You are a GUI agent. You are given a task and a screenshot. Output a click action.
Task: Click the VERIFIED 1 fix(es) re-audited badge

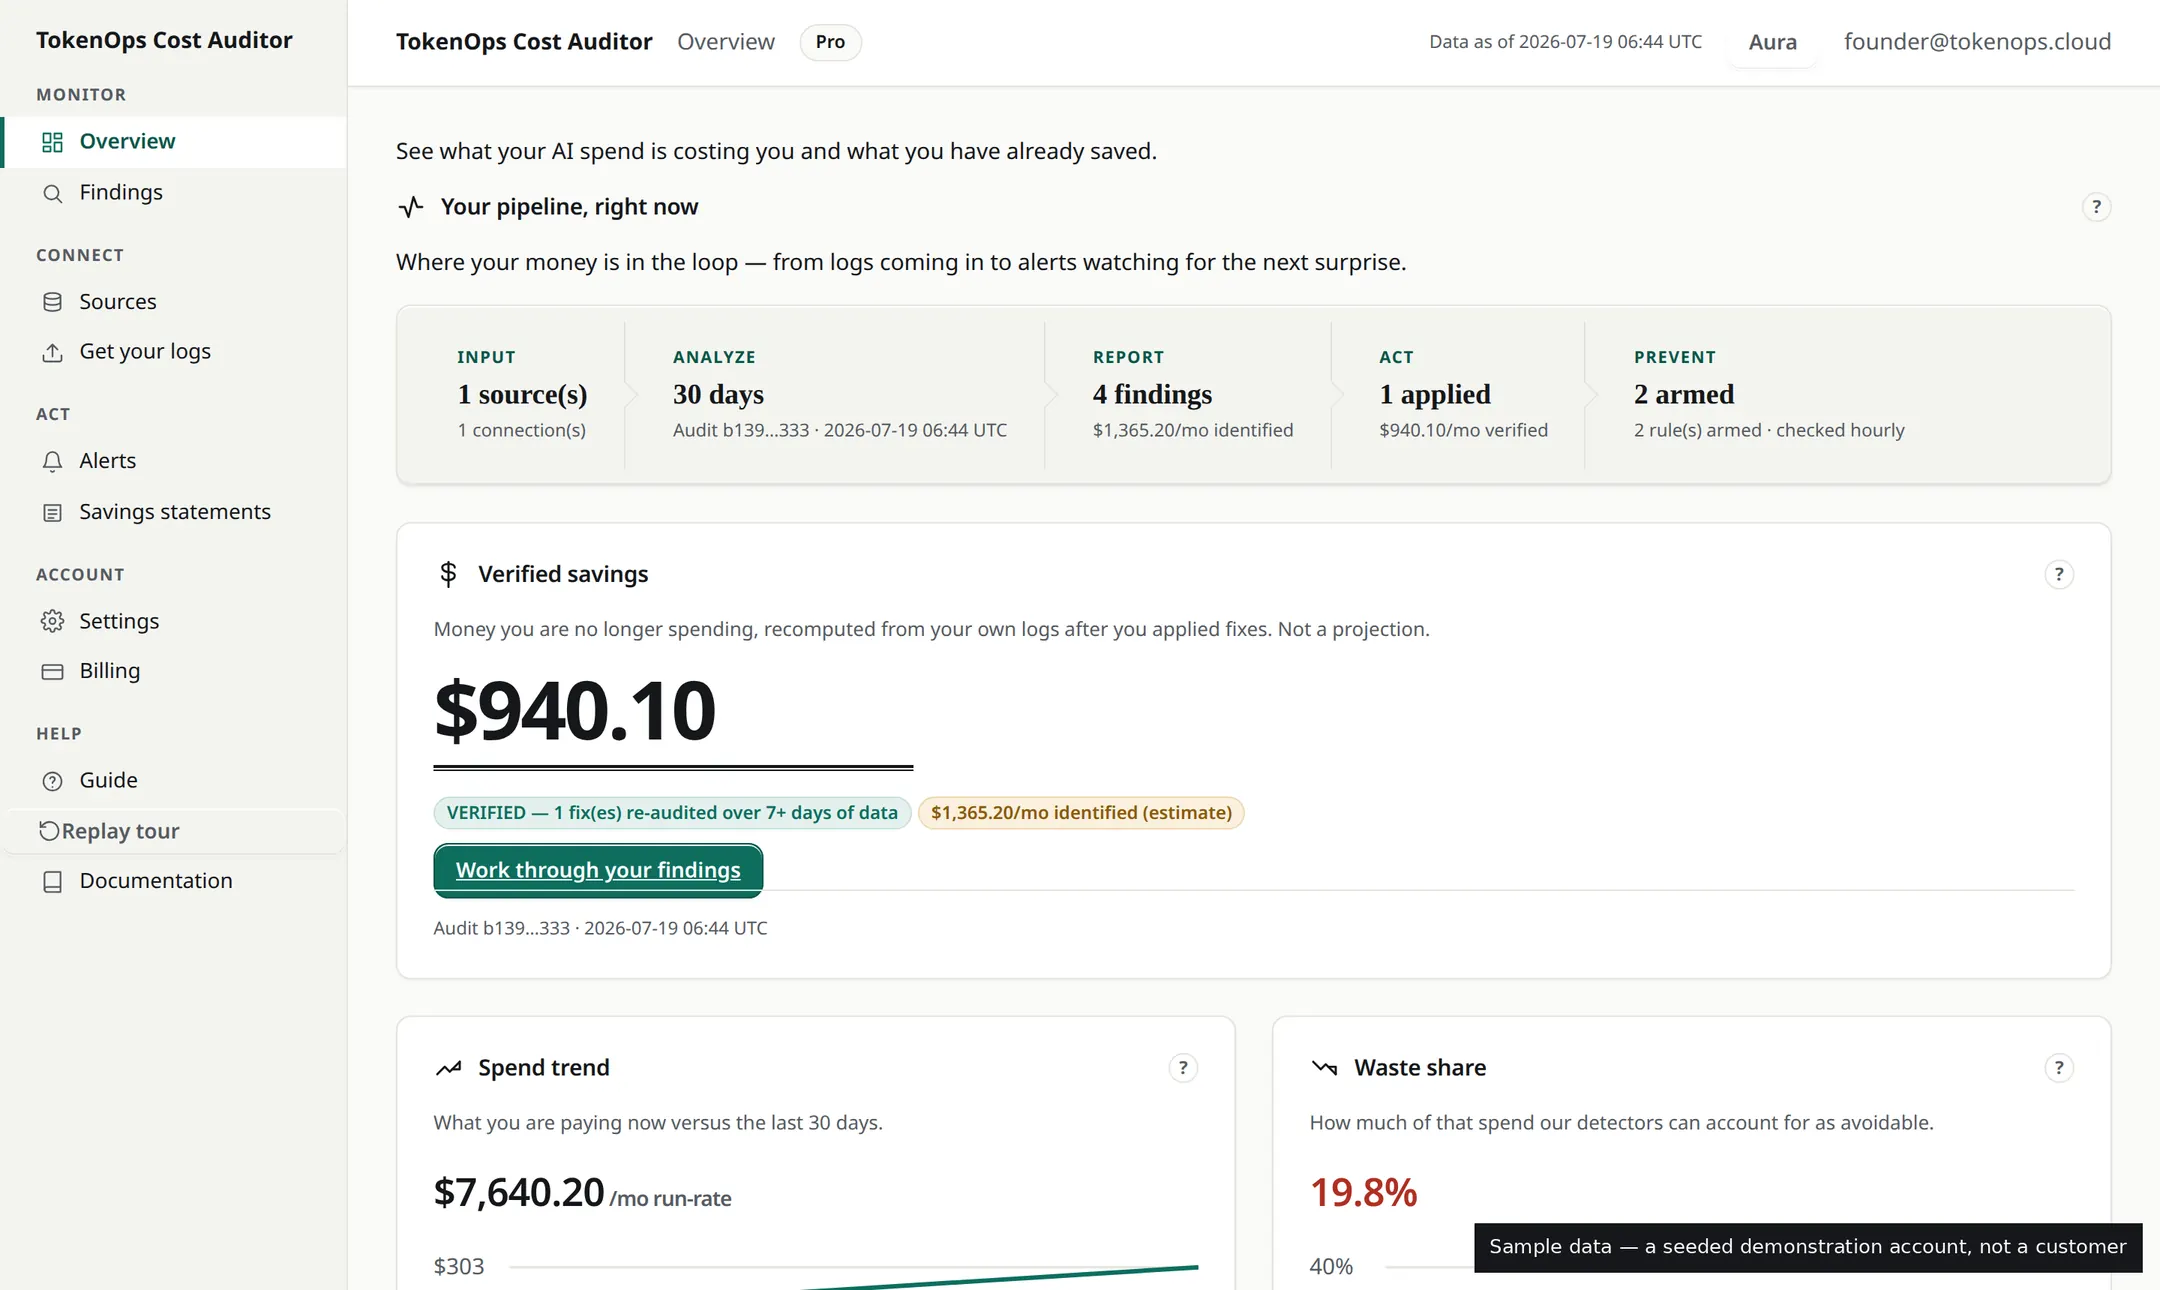pyautogui.click(x=672, y=813)
